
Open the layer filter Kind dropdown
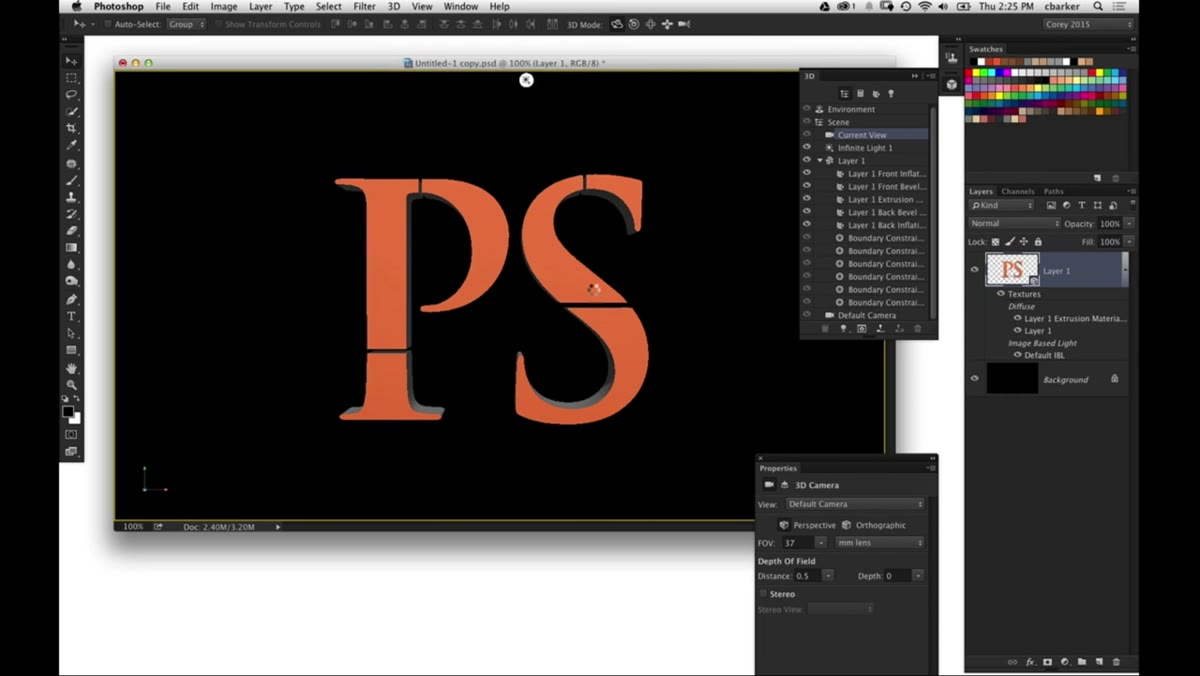pyautogui.click(x=1001, y=206)
